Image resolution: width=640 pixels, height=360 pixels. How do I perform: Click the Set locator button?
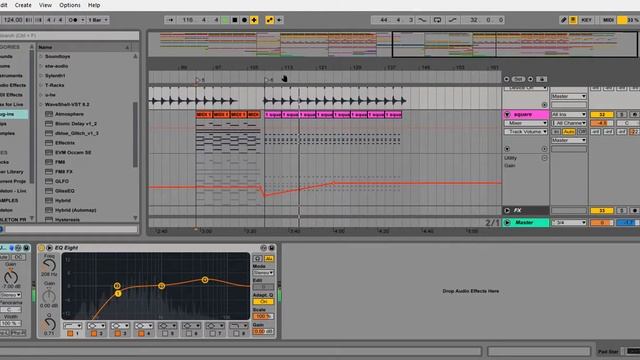coord(518,79)
